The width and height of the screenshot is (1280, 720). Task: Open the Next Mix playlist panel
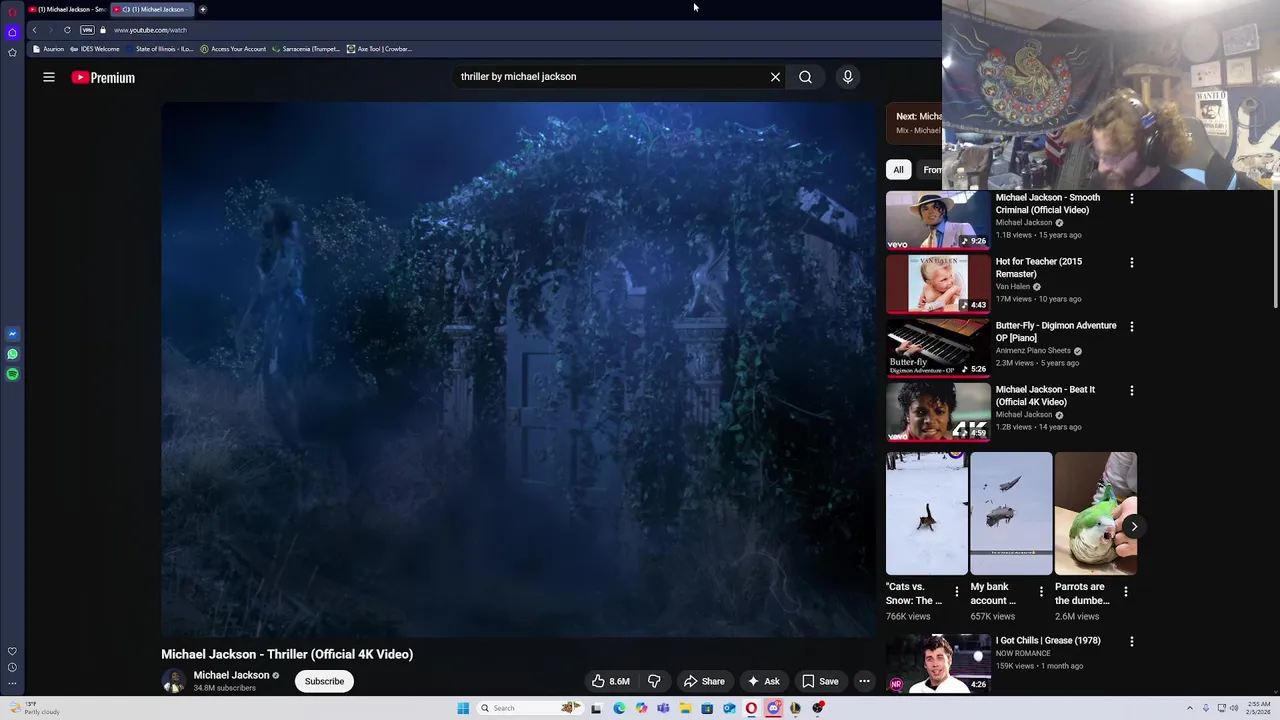click(x=914, y=123)
